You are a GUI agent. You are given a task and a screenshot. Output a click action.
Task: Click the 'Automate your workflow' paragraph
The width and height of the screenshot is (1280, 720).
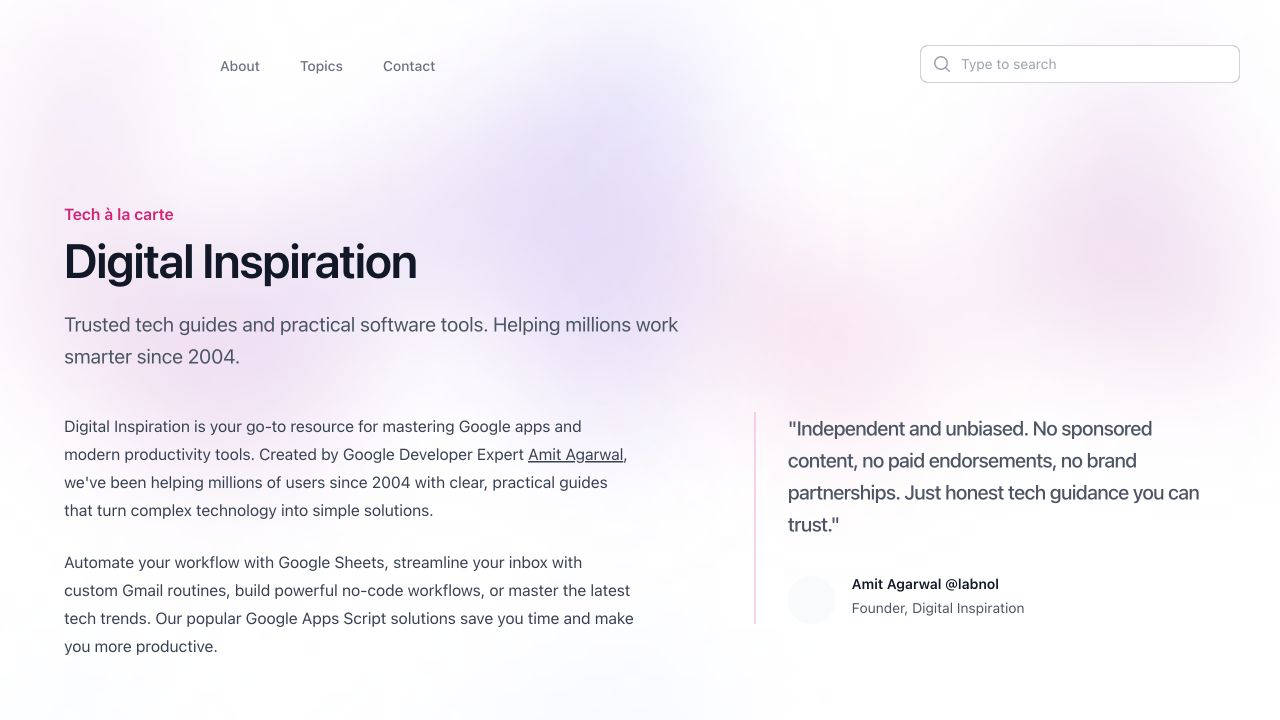tap(349, 604)
